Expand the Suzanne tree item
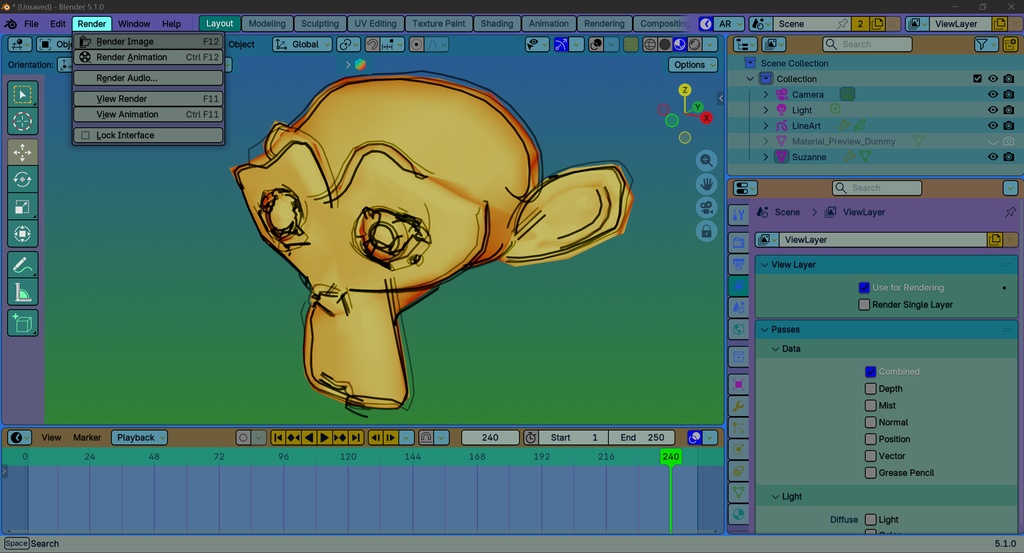The image size is (1024, 553). [x=766, y=157]
